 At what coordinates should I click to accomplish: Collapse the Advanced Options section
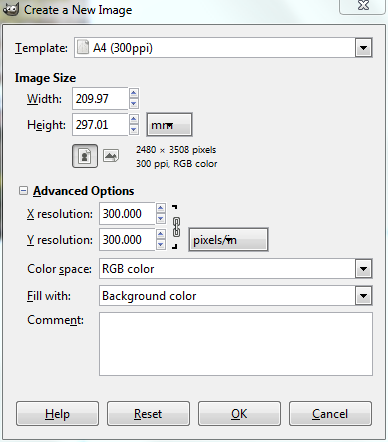[23, 191]
